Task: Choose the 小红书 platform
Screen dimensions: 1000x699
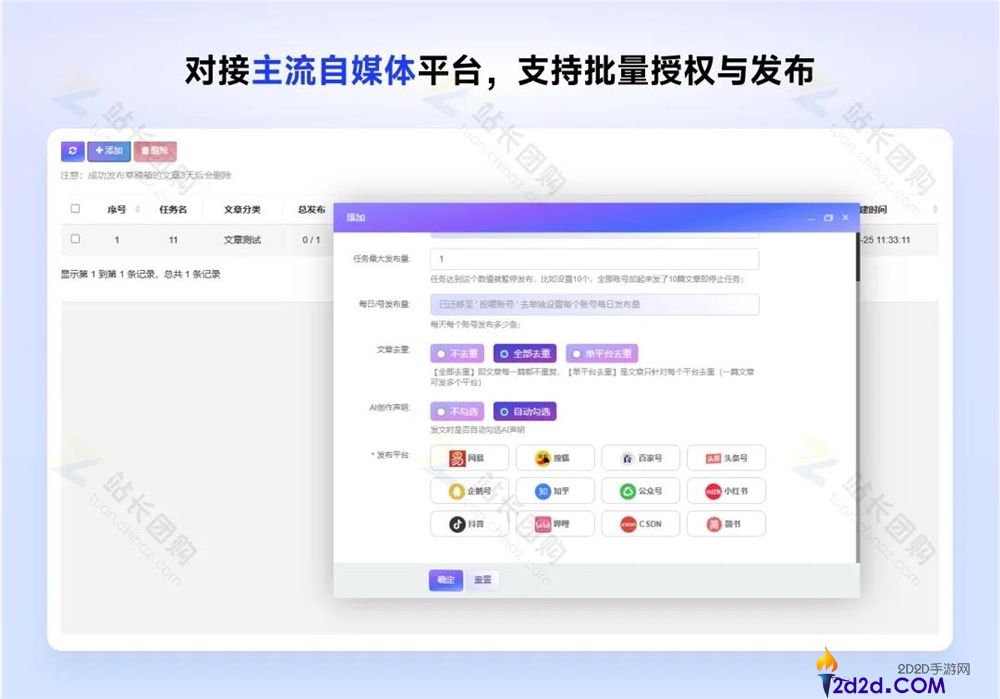Action: tap(726, 491)
